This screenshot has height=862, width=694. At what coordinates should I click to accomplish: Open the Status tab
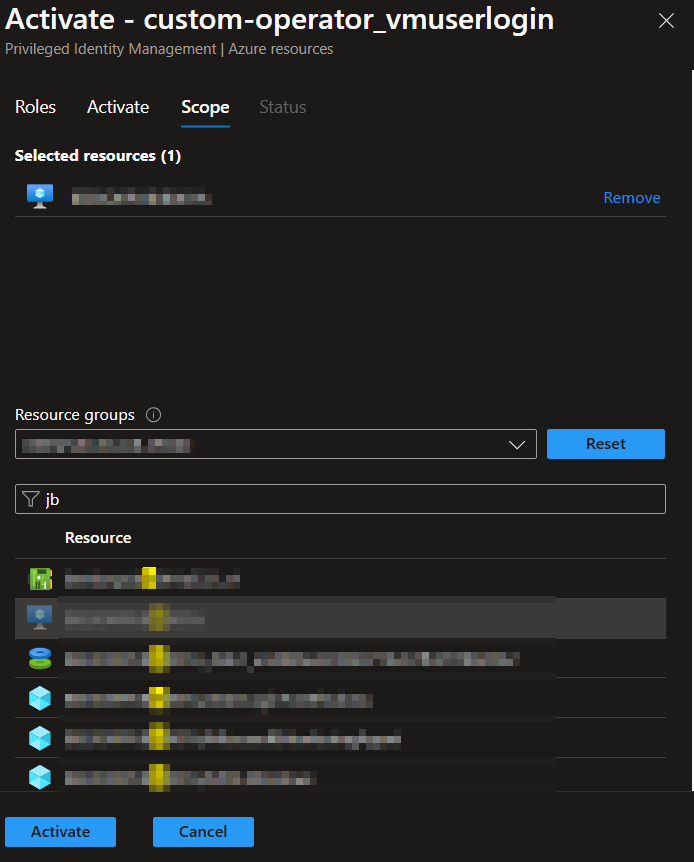tap(283, 107)
